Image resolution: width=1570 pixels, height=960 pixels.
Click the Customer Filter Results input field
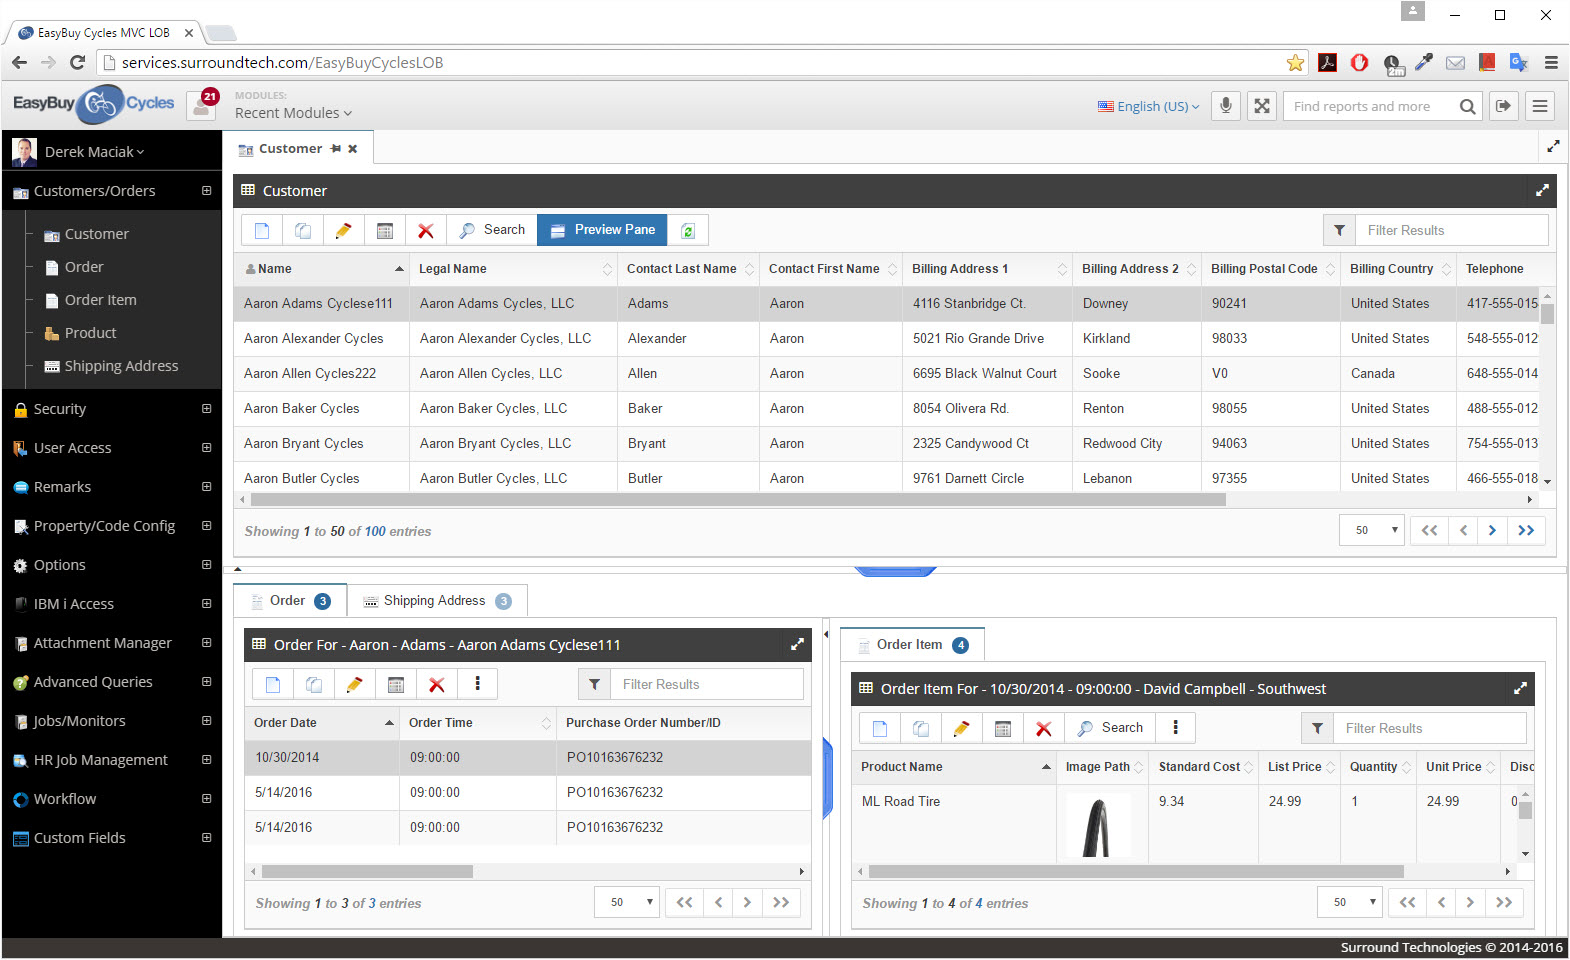1451,230
